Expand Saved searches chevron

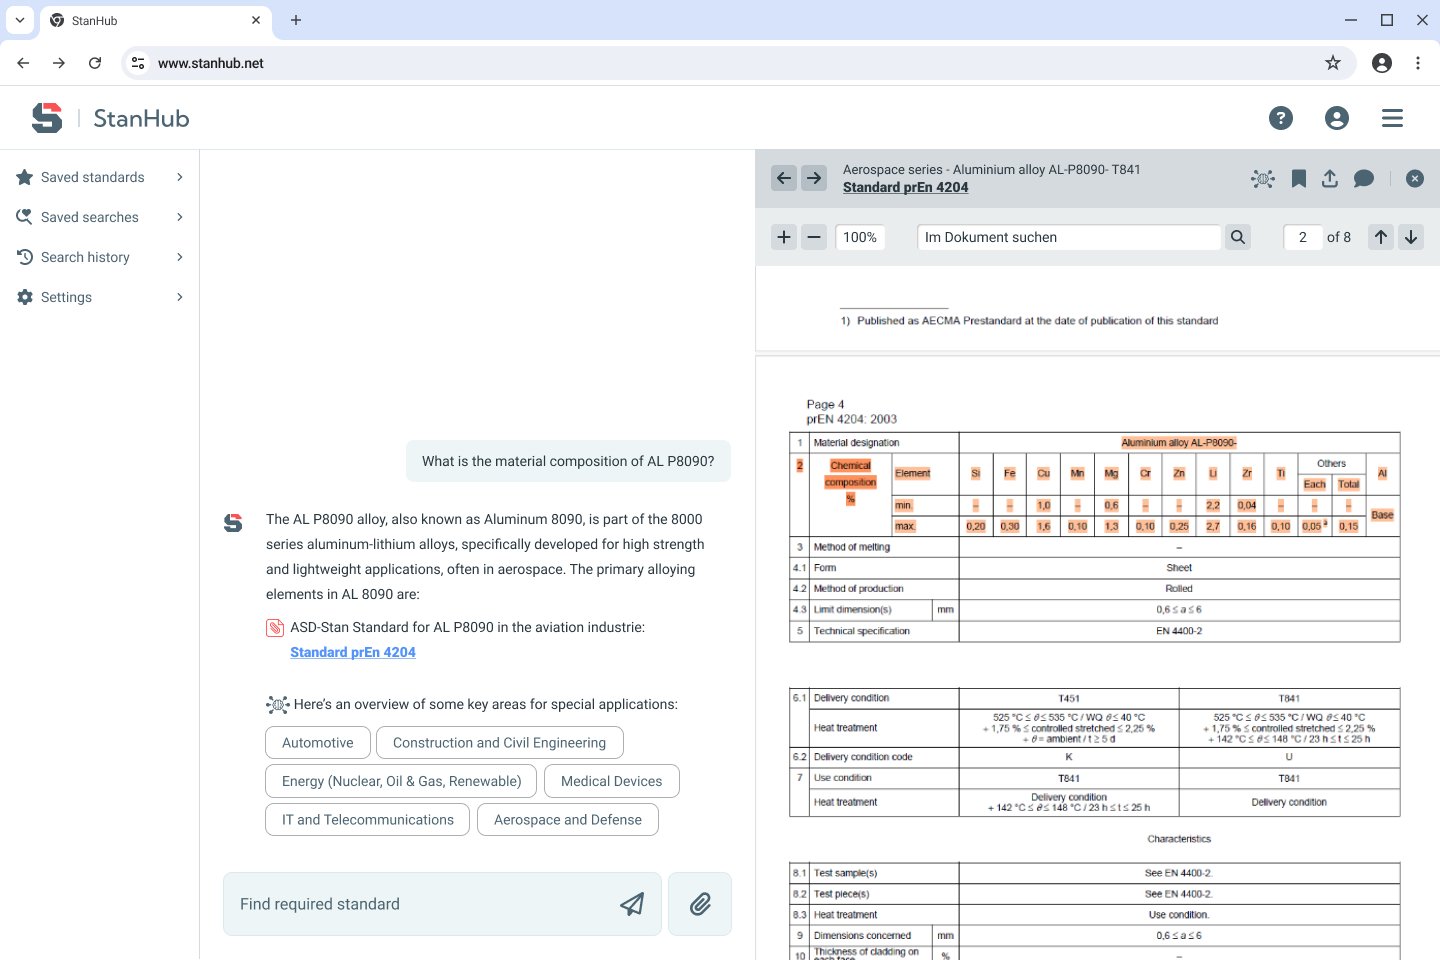pyautogui.click(x=180, y=217)
